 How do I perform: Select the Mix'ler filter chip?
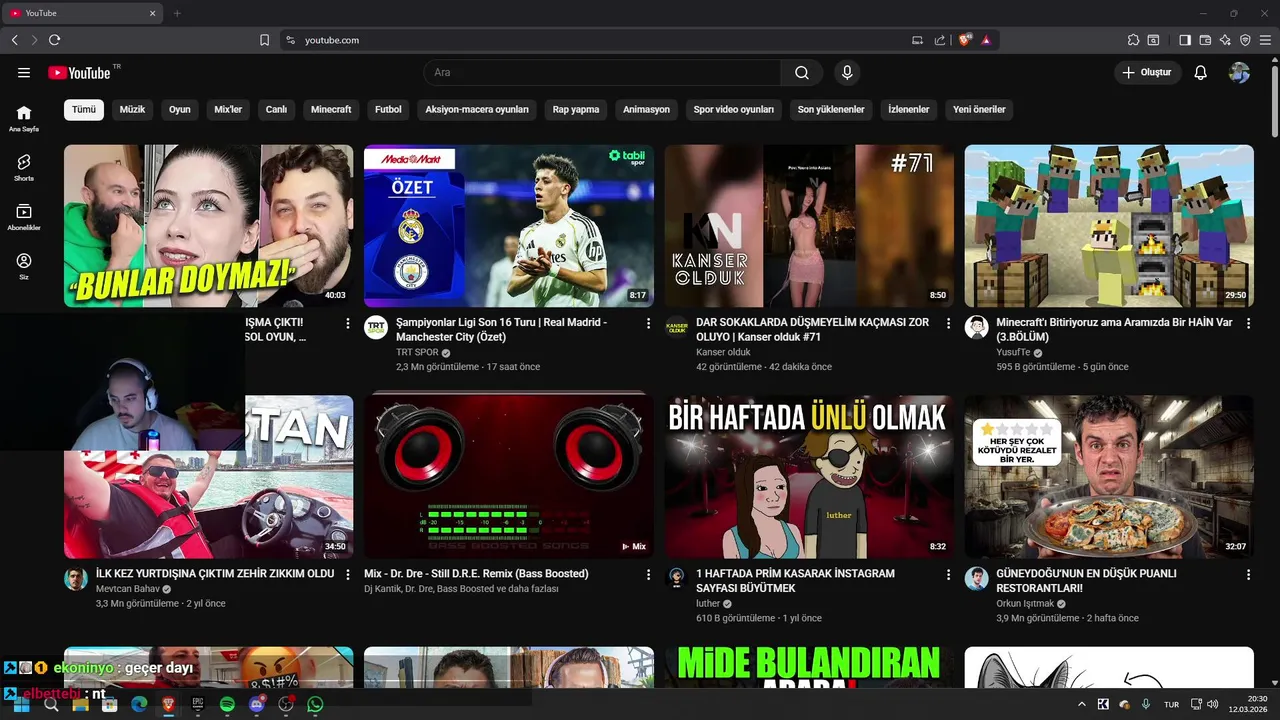click(x=228, y=109)
